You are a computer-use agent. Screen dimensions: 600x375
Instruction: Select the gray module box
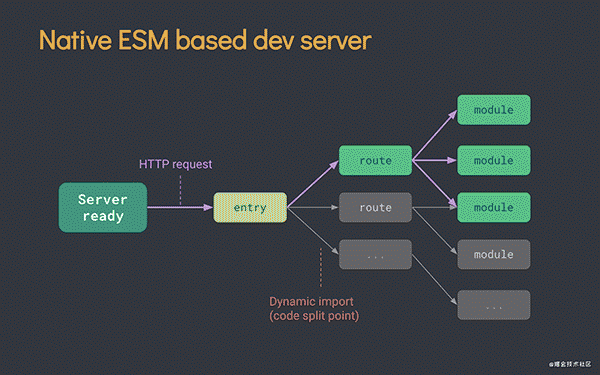click(494, 254)
